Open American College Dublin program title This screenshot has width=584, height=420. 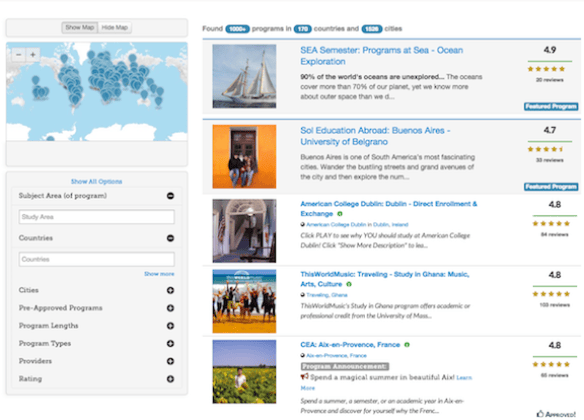click(388, 209)
